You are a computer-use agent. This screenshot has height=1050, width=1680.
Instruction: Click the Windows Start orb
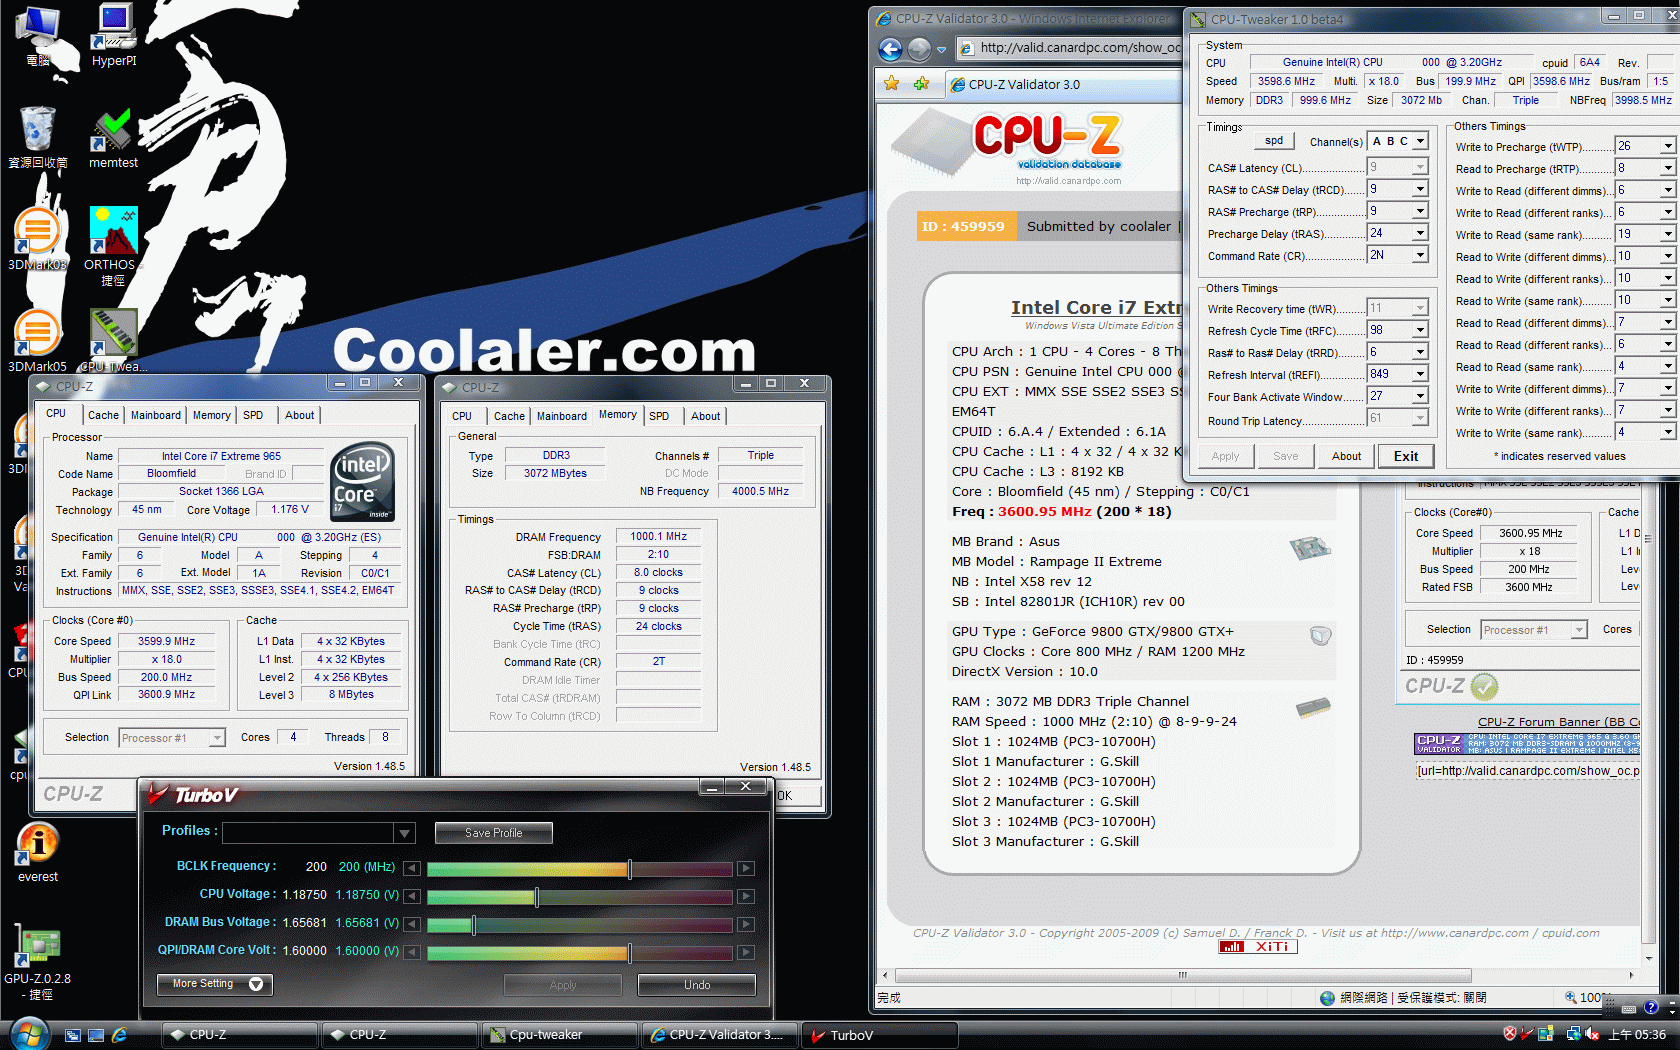28,1033
